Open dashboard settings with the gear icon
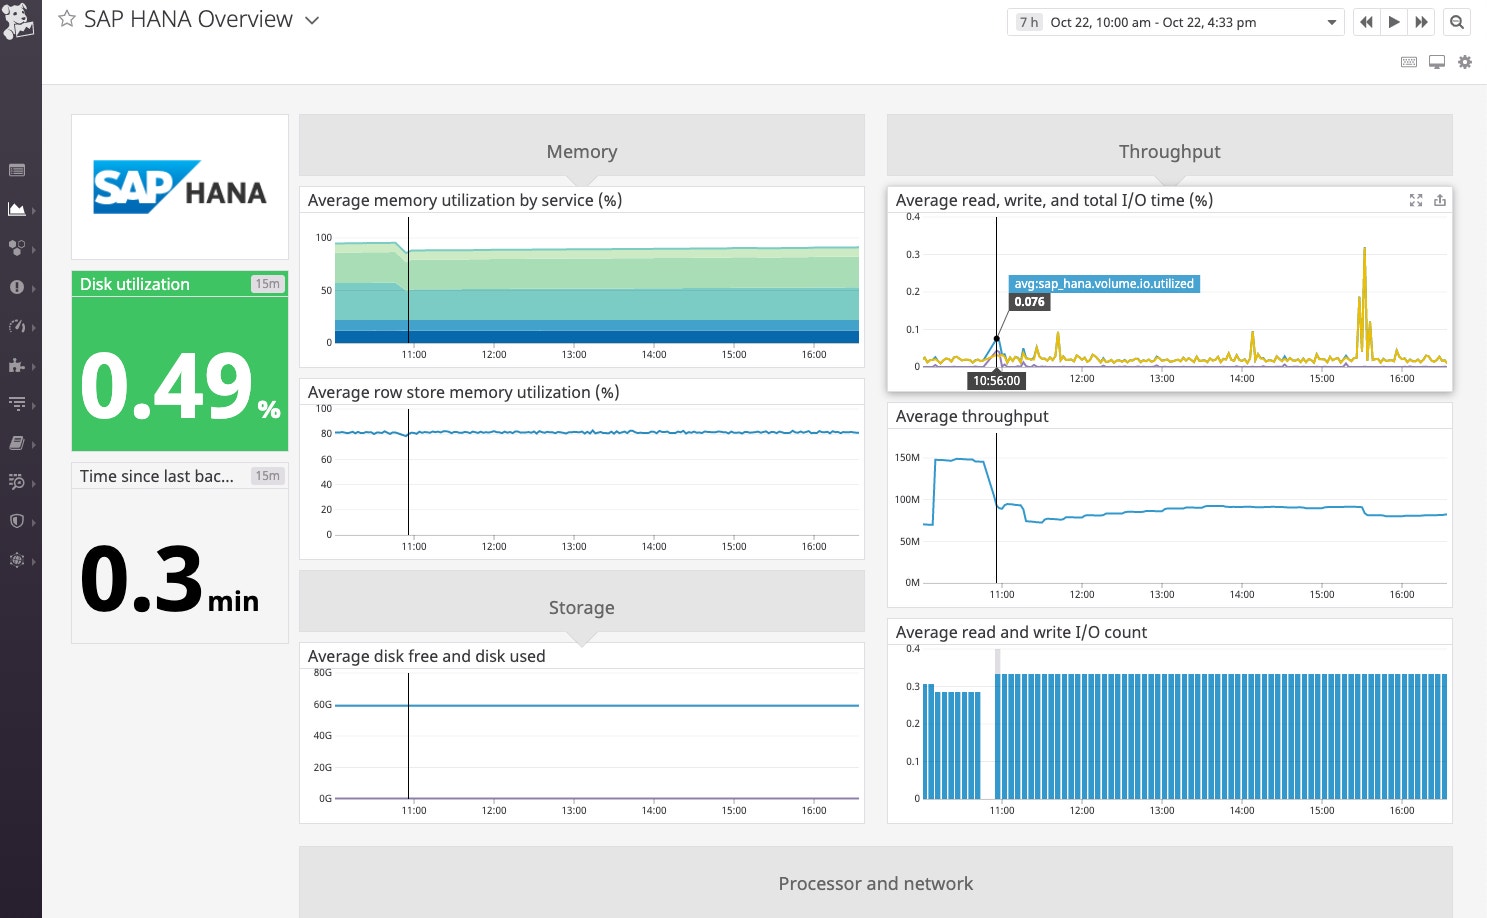 click(1465, 61)
